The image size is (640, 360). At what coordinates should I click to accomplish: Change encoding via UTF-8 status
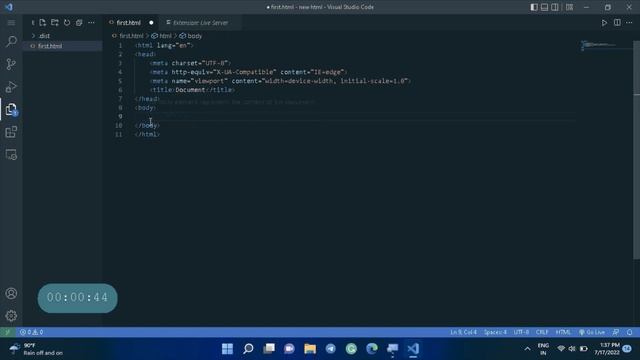tap(521, 332)
